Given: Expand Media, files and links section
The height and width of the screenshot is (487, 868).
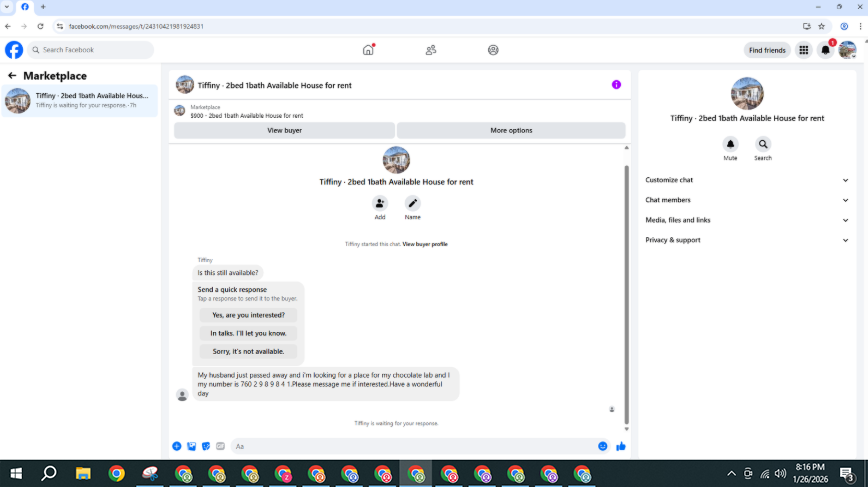Looking at the screenshot, I should click(747, 220).
